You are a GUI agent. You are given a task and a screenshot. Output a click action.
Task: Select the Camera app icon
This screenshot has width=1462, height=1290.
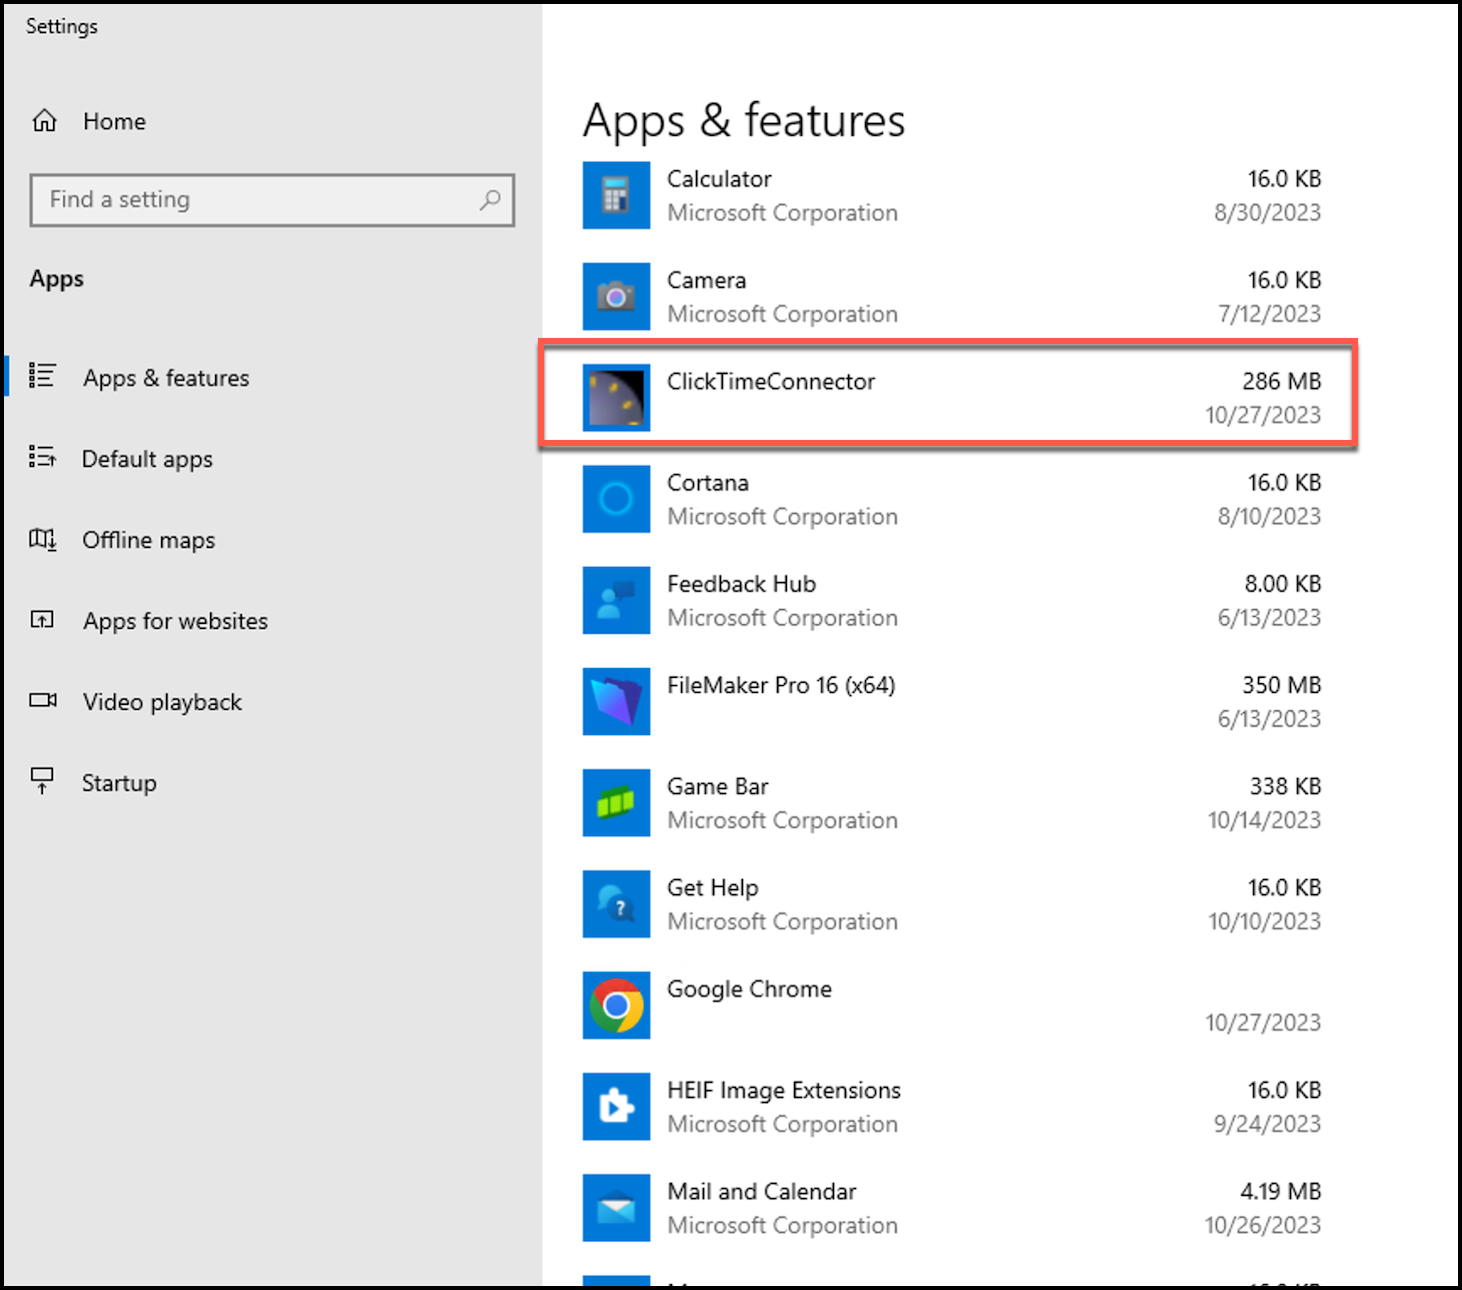617,297
